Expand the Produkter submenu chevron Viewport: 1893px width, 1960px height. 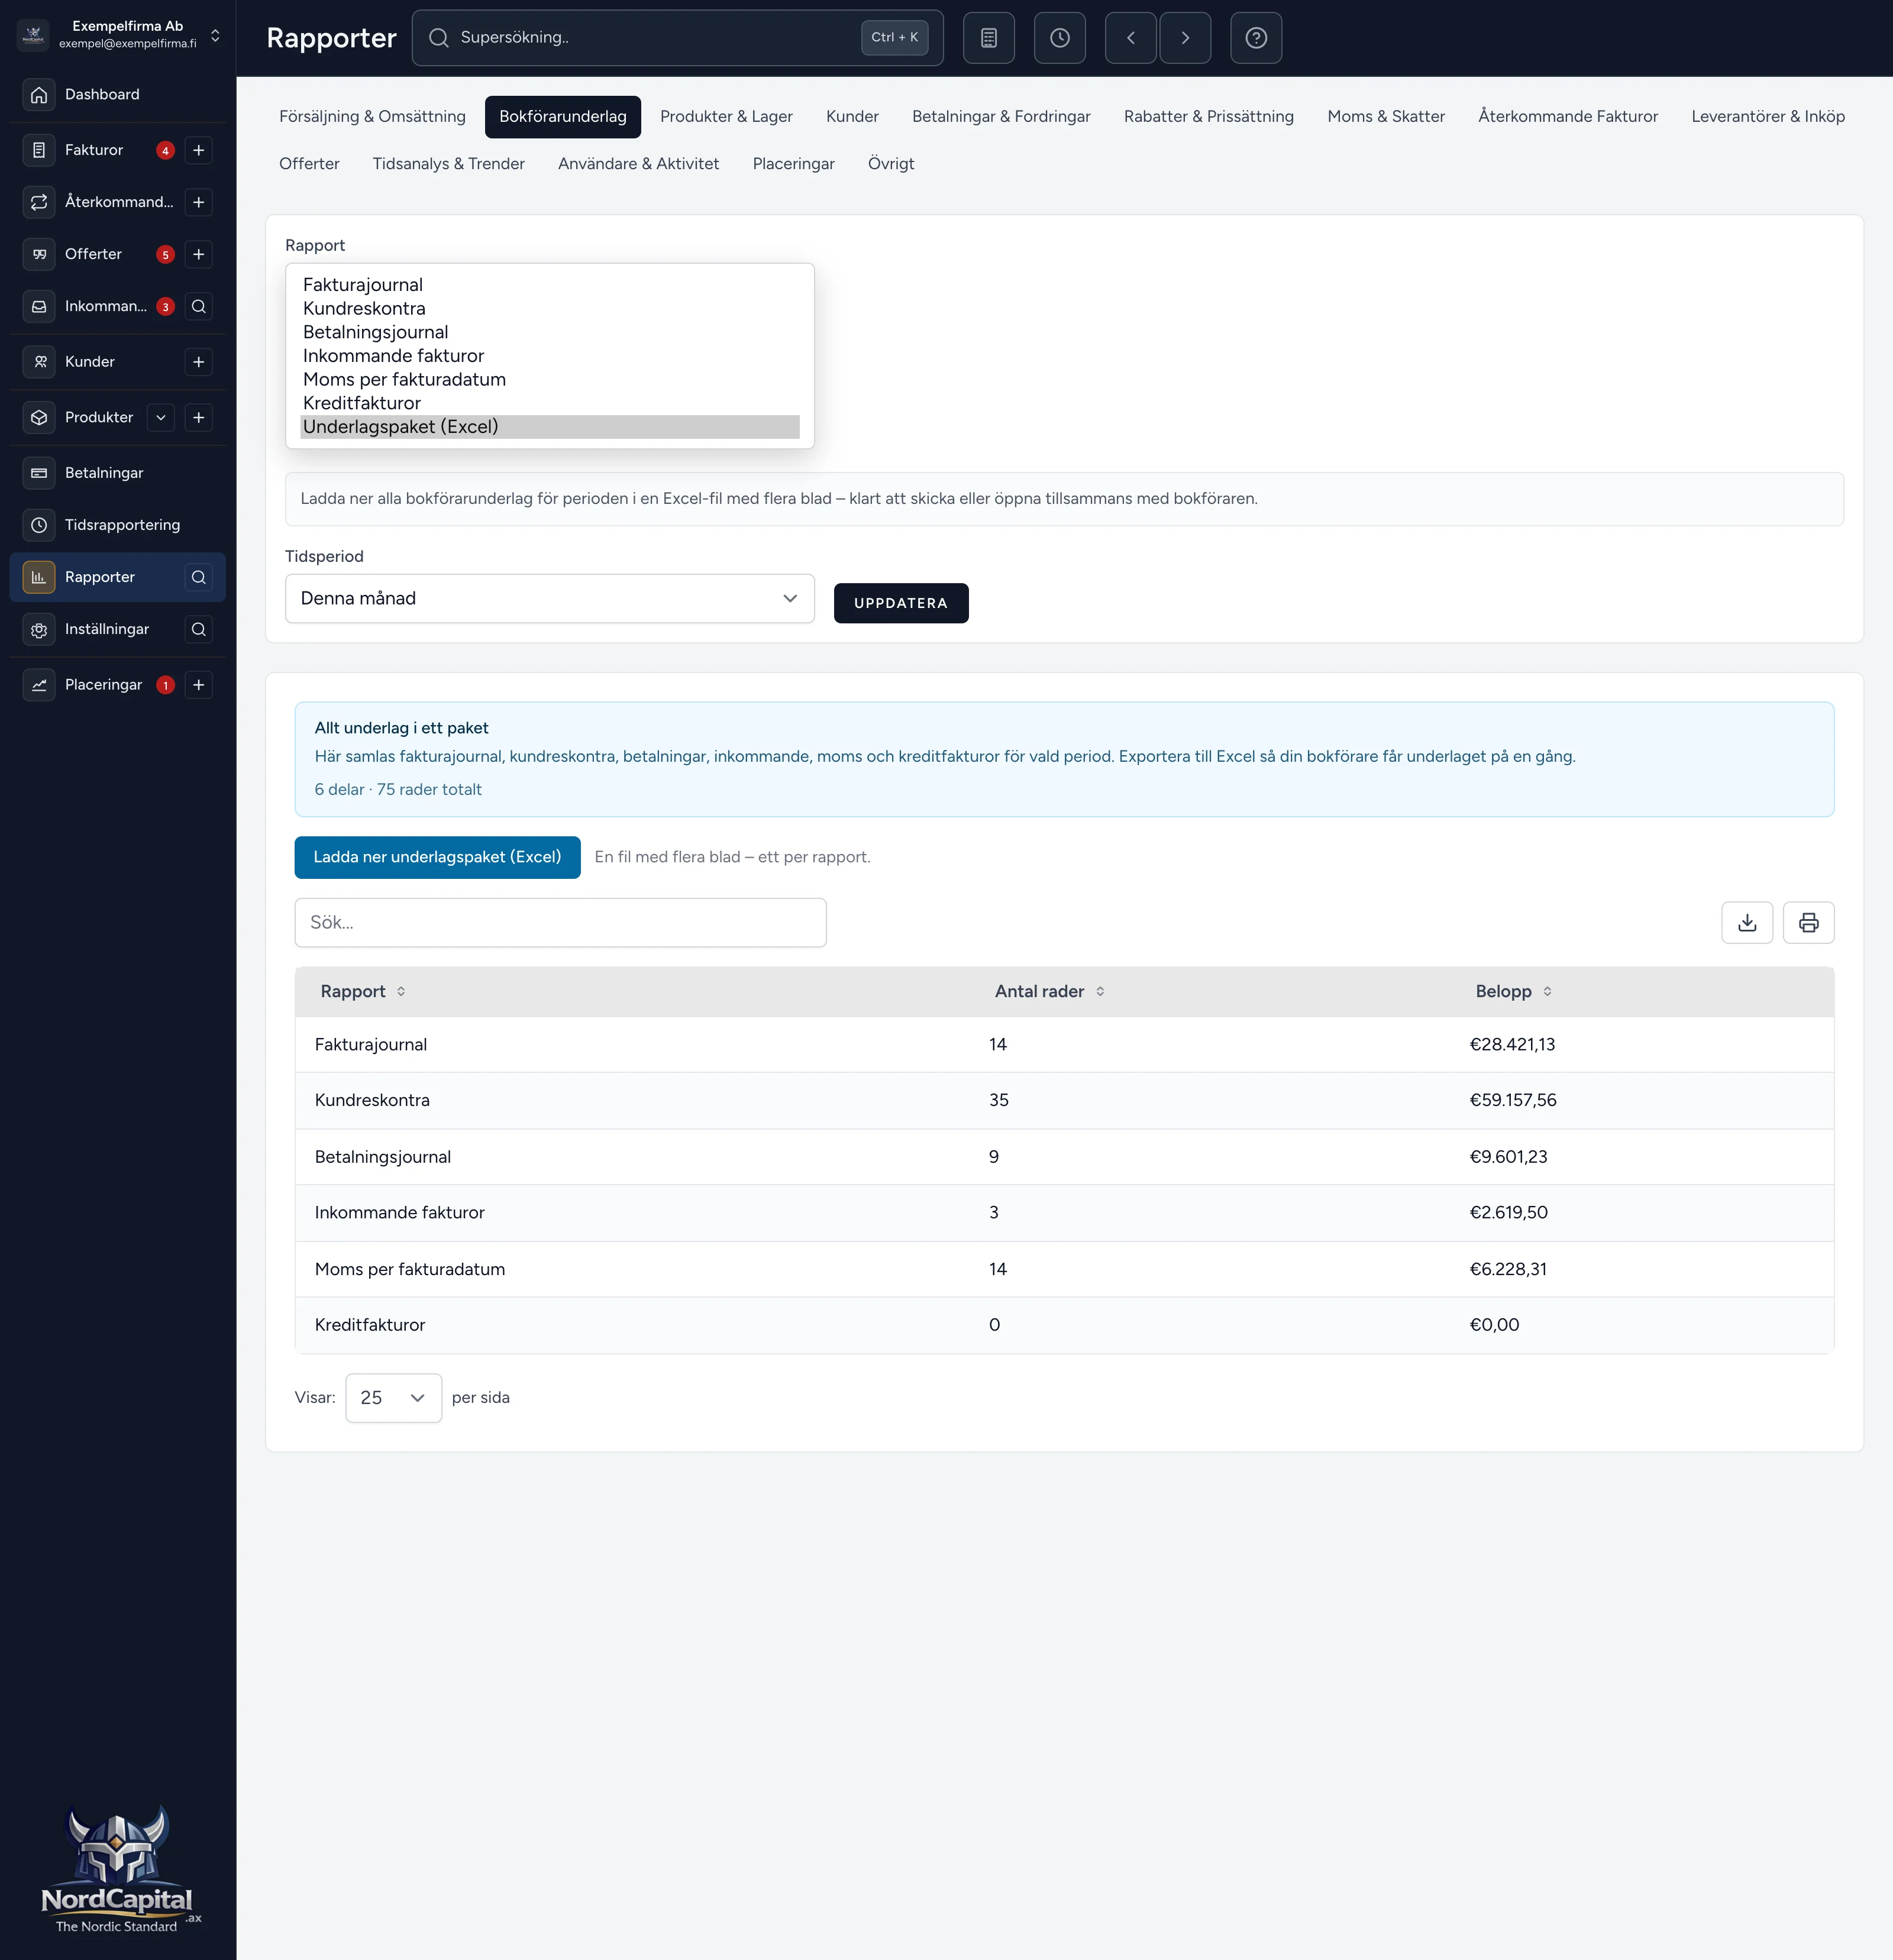[x=161, y=418]
